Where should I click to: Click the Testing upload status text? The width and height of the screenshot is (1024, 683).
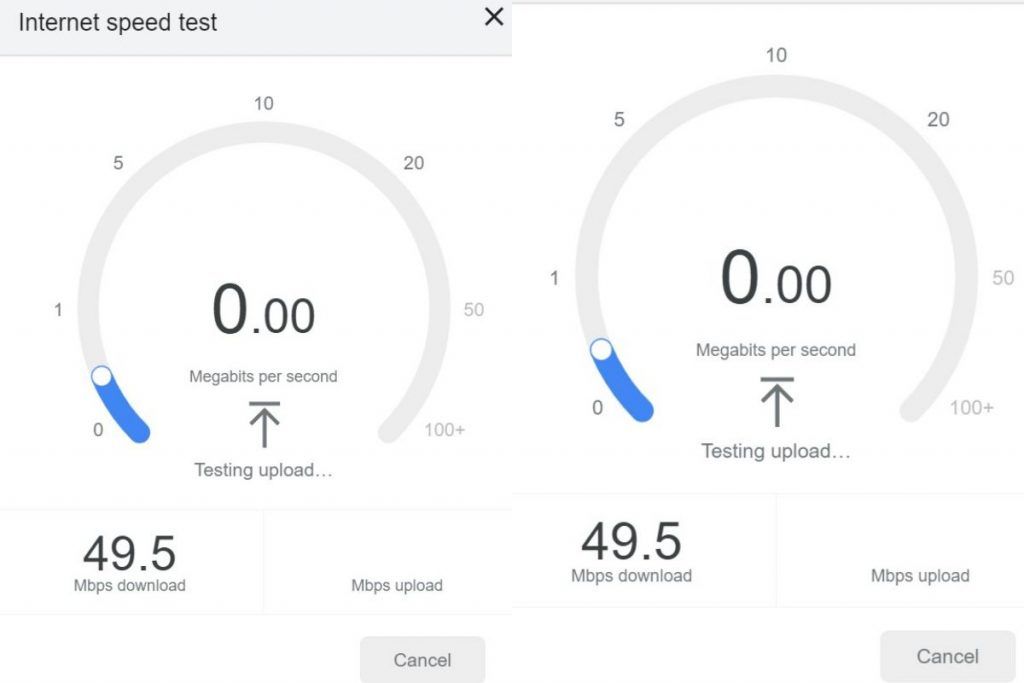click(x=262, y=470)
